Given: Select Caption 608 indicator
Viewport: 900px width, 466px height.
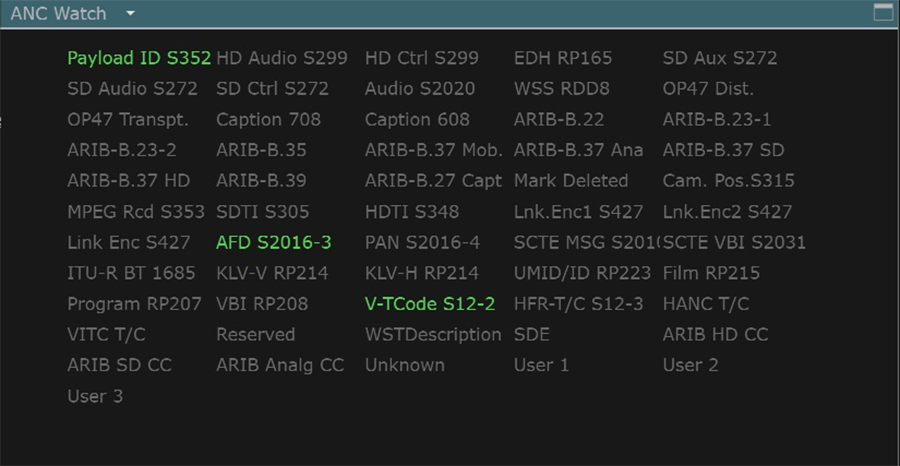Looking at the screenshot, I should coord(417,119).
